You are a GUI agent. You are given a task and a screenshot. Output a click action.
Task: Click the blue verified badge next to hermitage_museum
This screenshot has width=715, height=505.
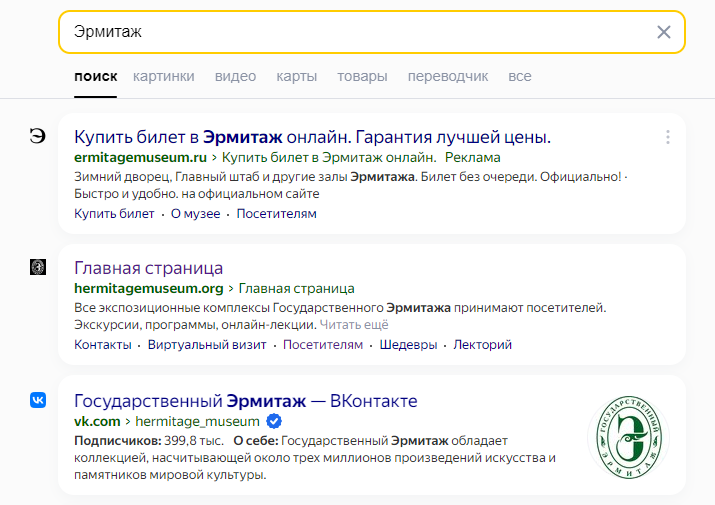(x=274, y=421)
